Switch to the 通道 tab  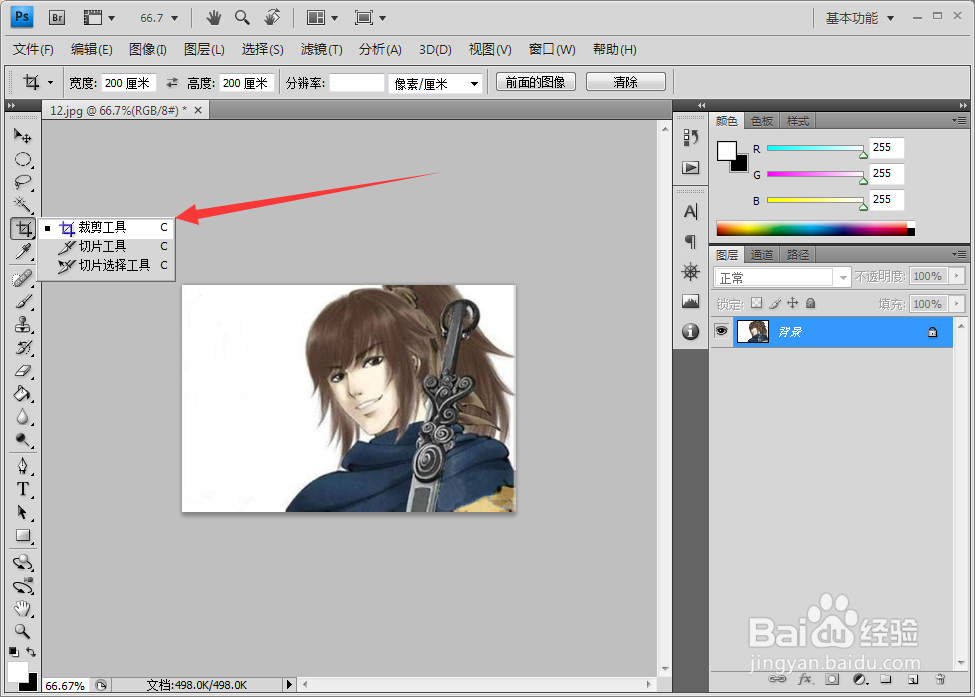[762, 255]
